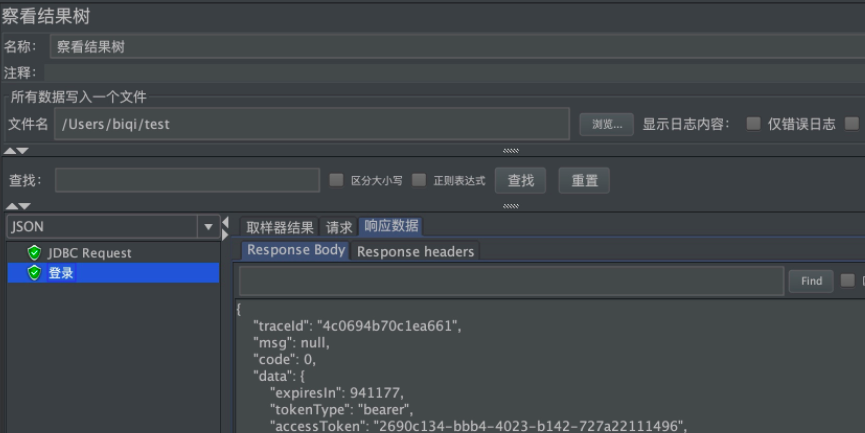Click the "accessToken" value line
865x433 pixels.
[x=478, y=426]
